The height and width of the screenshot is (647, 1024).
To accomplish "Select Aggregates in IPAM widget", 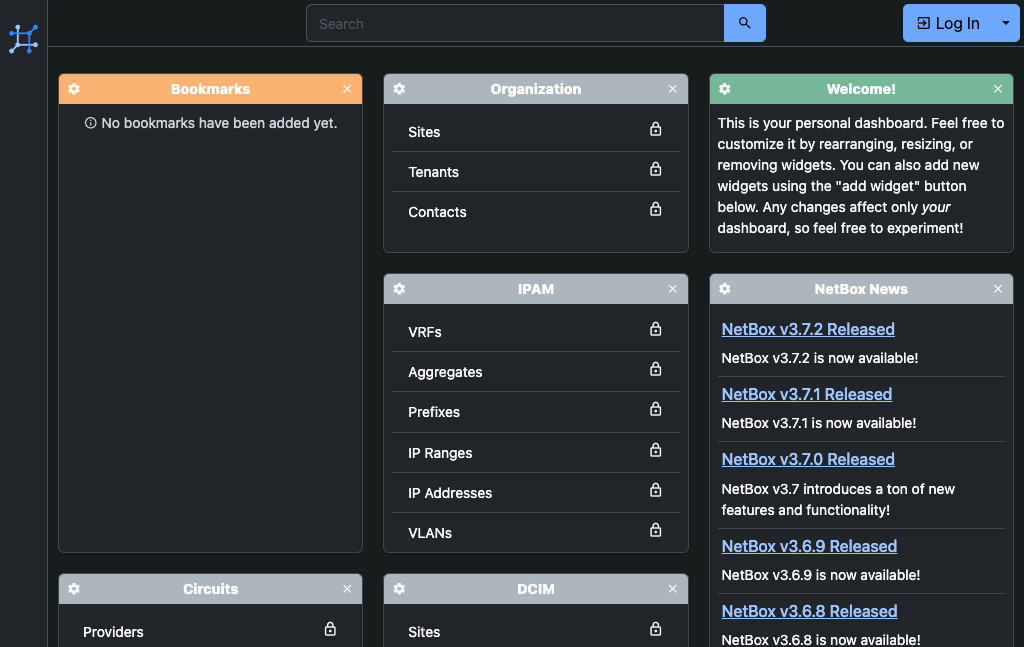I will [x=445, y=372].
